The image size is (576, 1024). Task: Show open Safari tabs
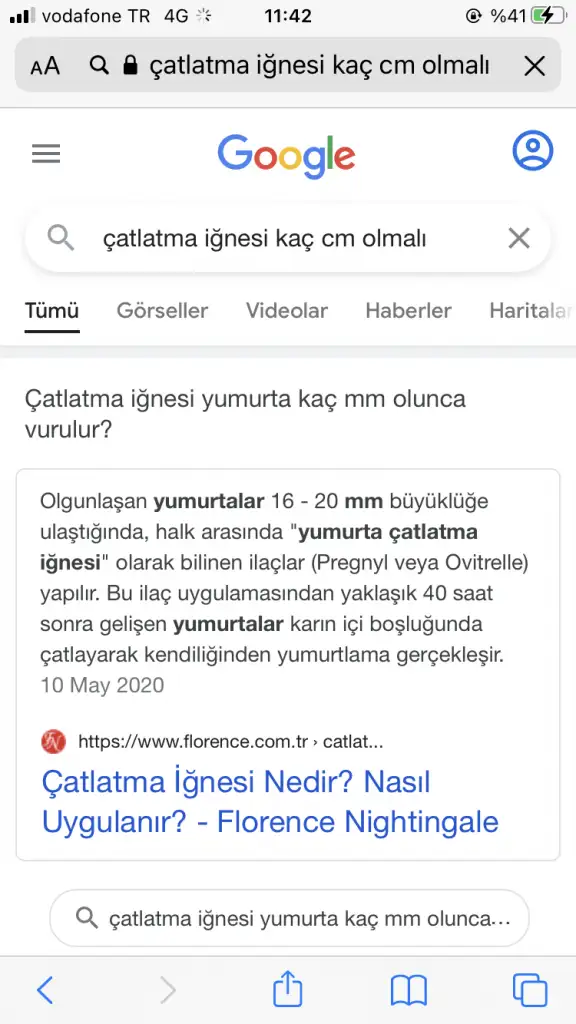coord(530,991)
